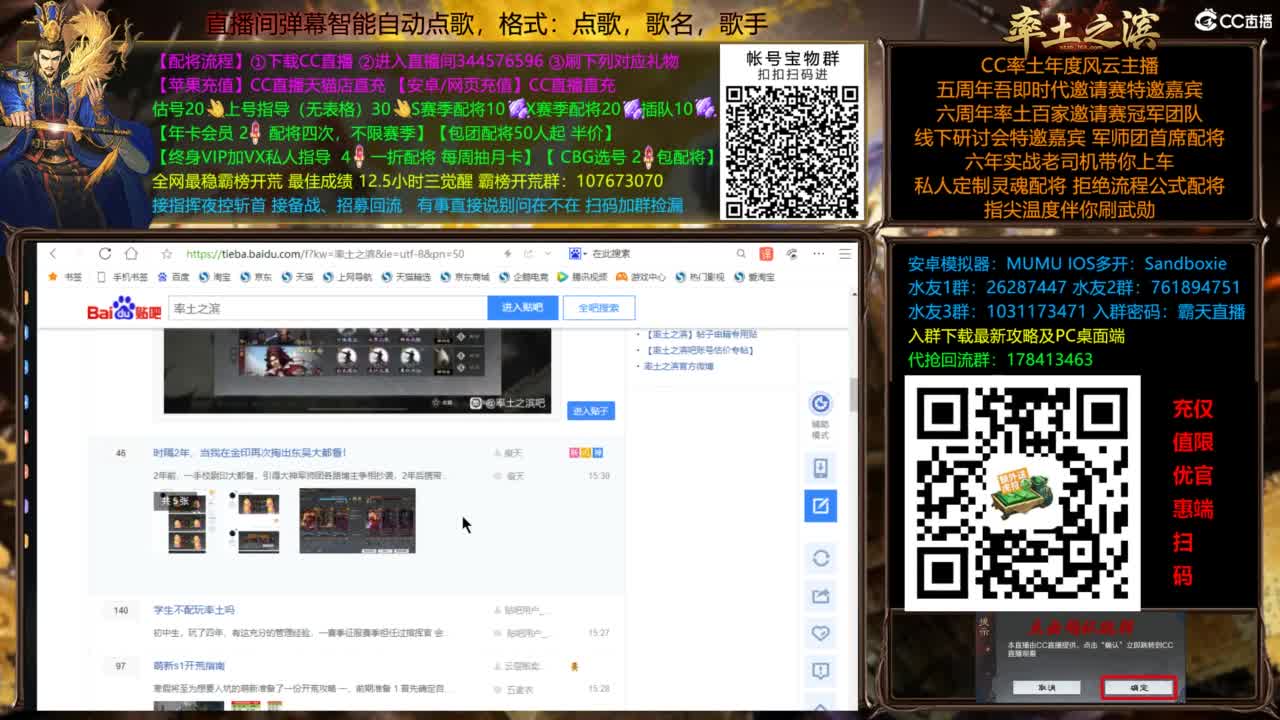Click the sidebar feedback exclamation icon
The height and width of the screenshot is (720, 1280).
(820, 670)
